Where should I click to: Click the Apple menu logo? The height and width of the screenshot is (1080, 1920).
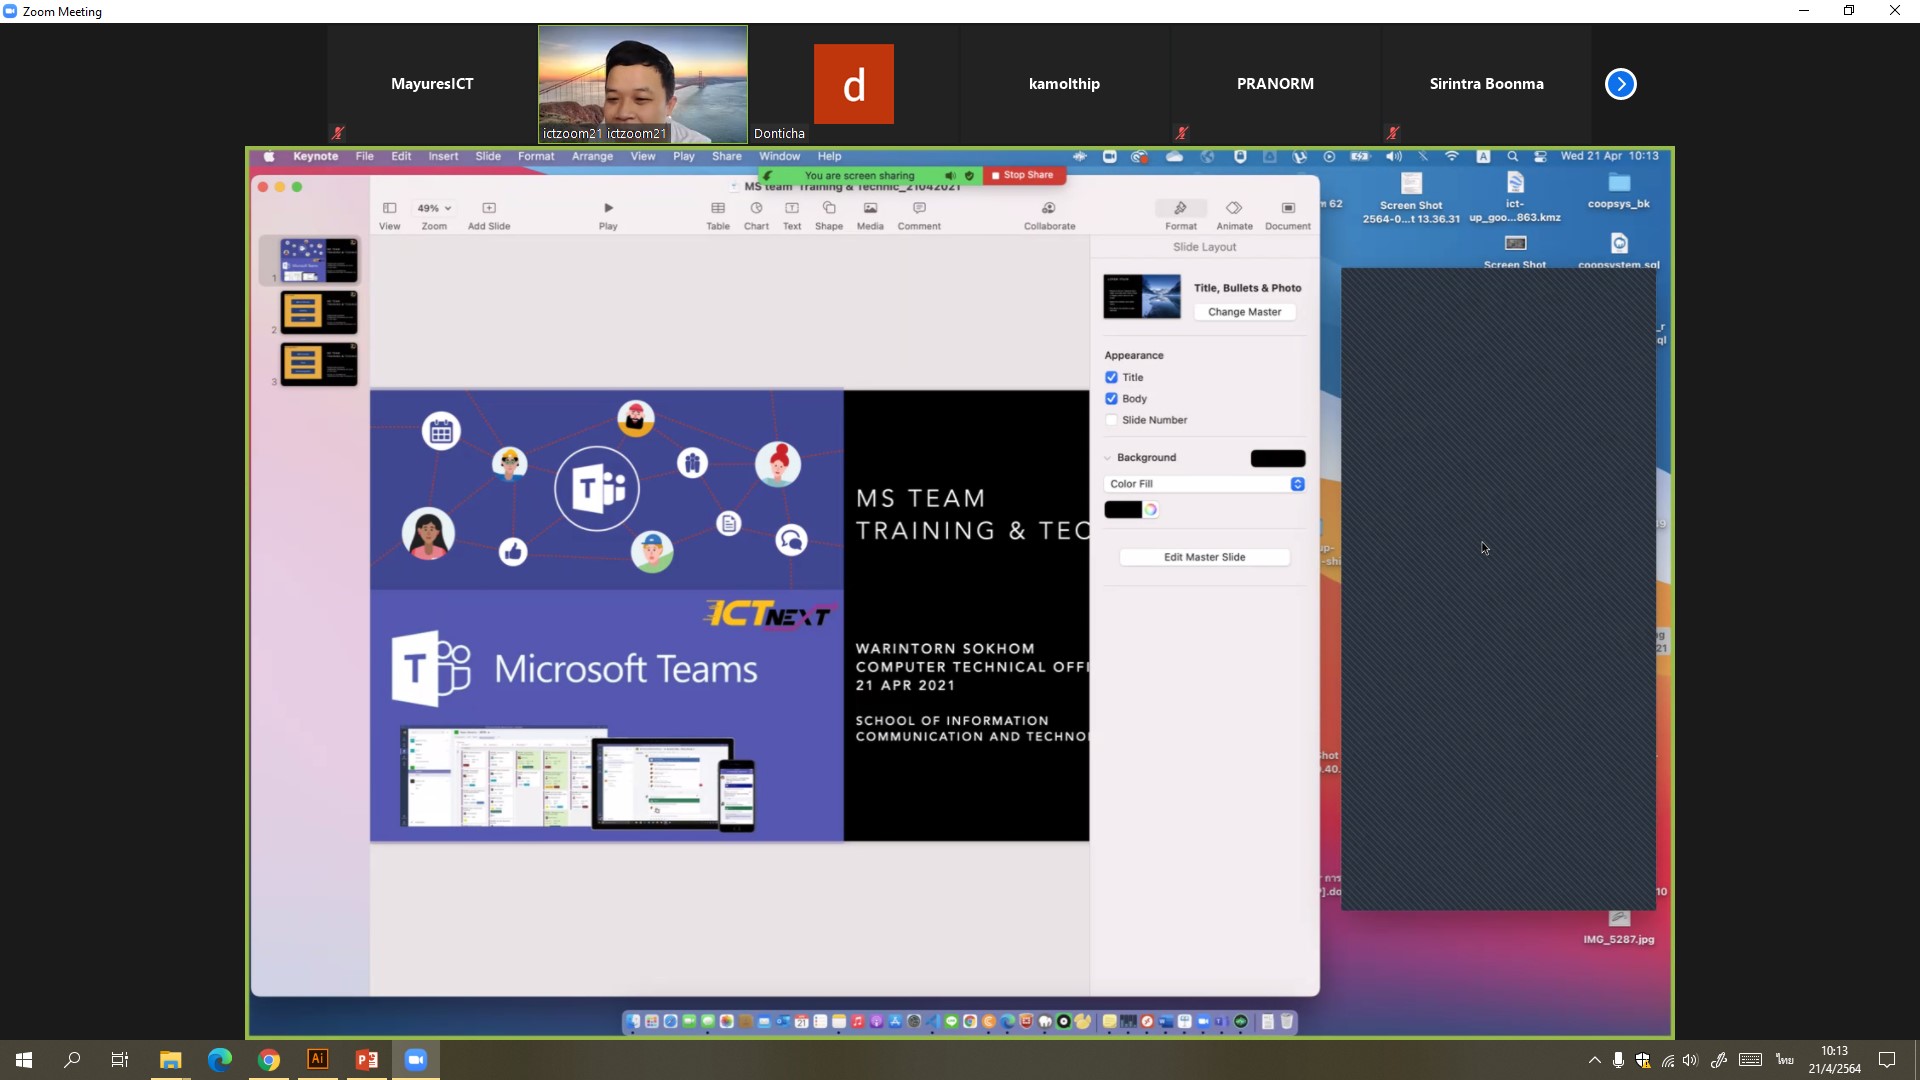(x=269, y=156)
